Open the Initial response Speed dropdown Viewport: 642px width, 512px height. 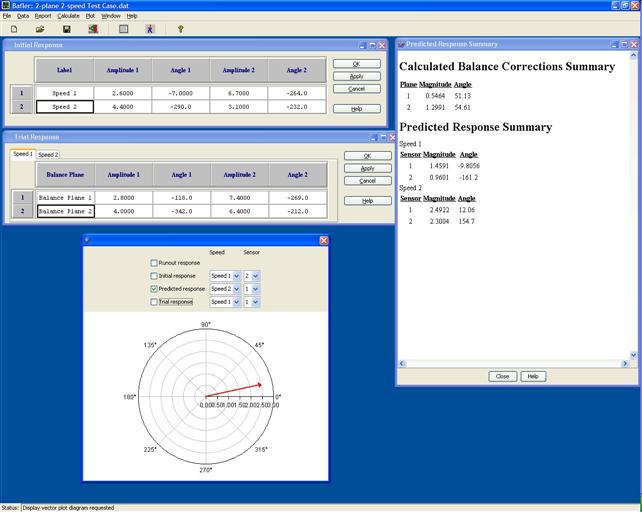pos(236,276)
